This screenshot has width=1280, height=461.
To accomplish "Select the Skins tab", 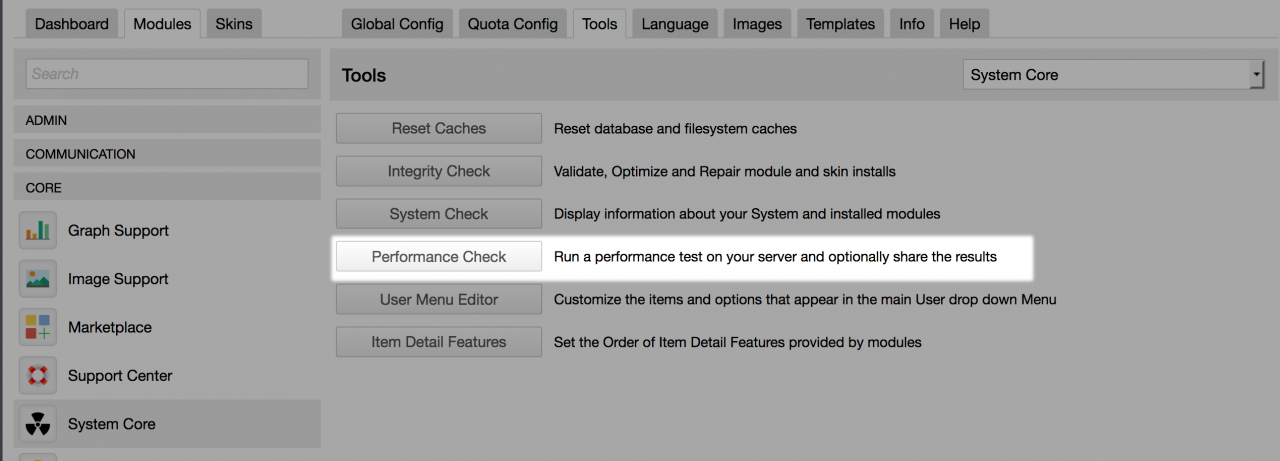I will [234, 24].
